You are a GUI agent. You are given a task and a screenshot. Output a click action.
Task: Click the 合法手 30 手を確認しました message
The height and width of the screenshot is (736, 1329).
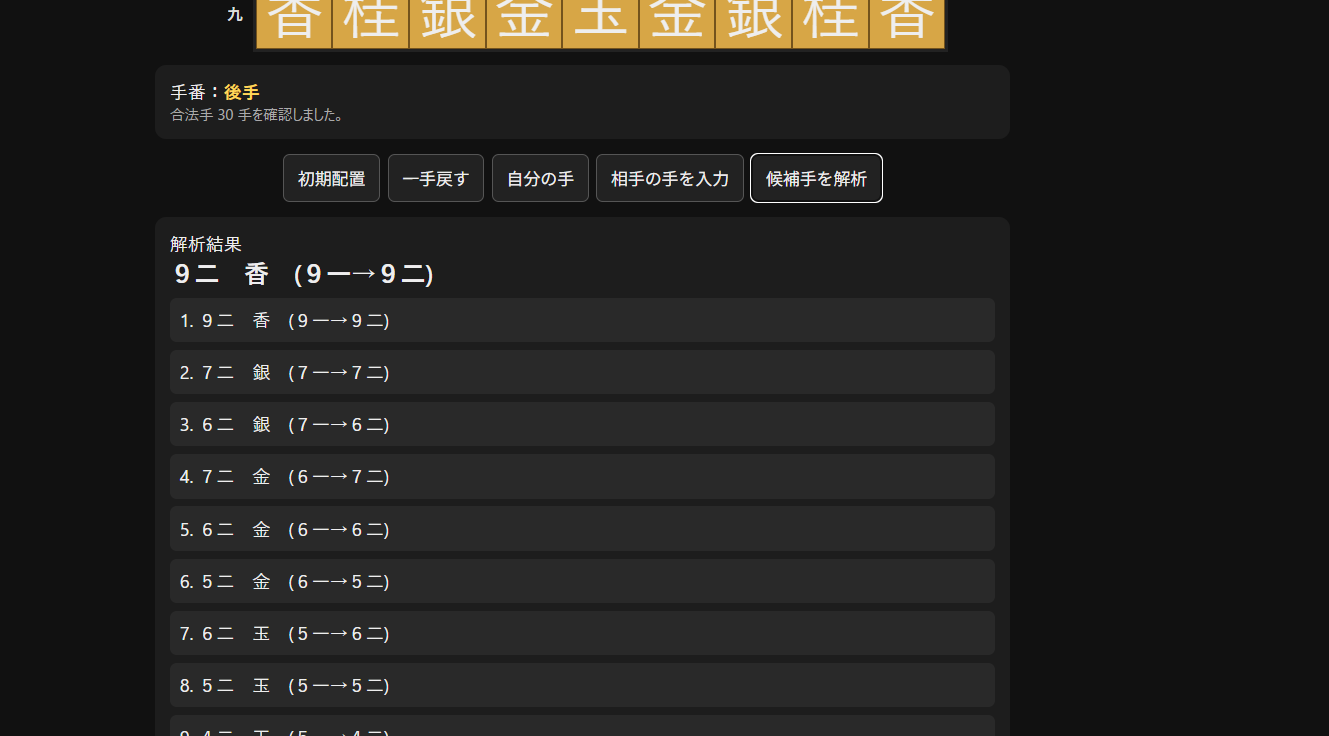(257, 115)
